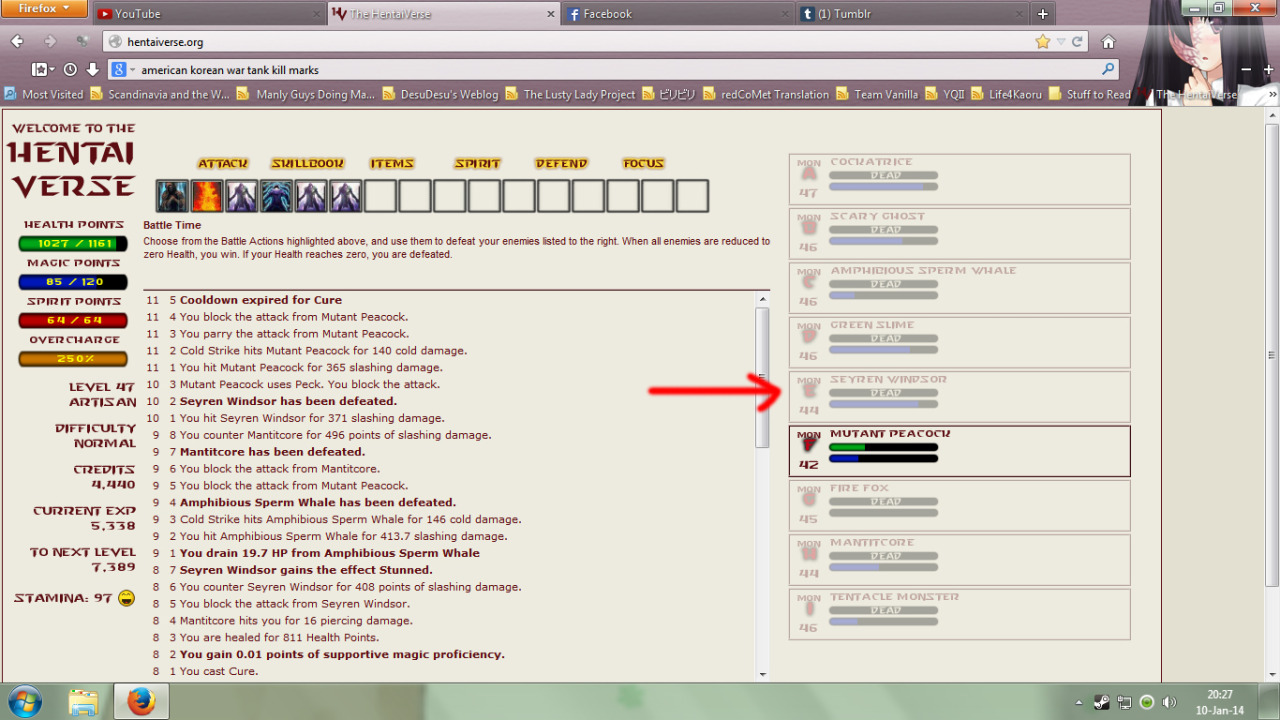Image resolution: width=1280 pixels, height=720 pixels.
Task: Cast the fire spell quickbar icon
Action: click(x=207, y=196)
